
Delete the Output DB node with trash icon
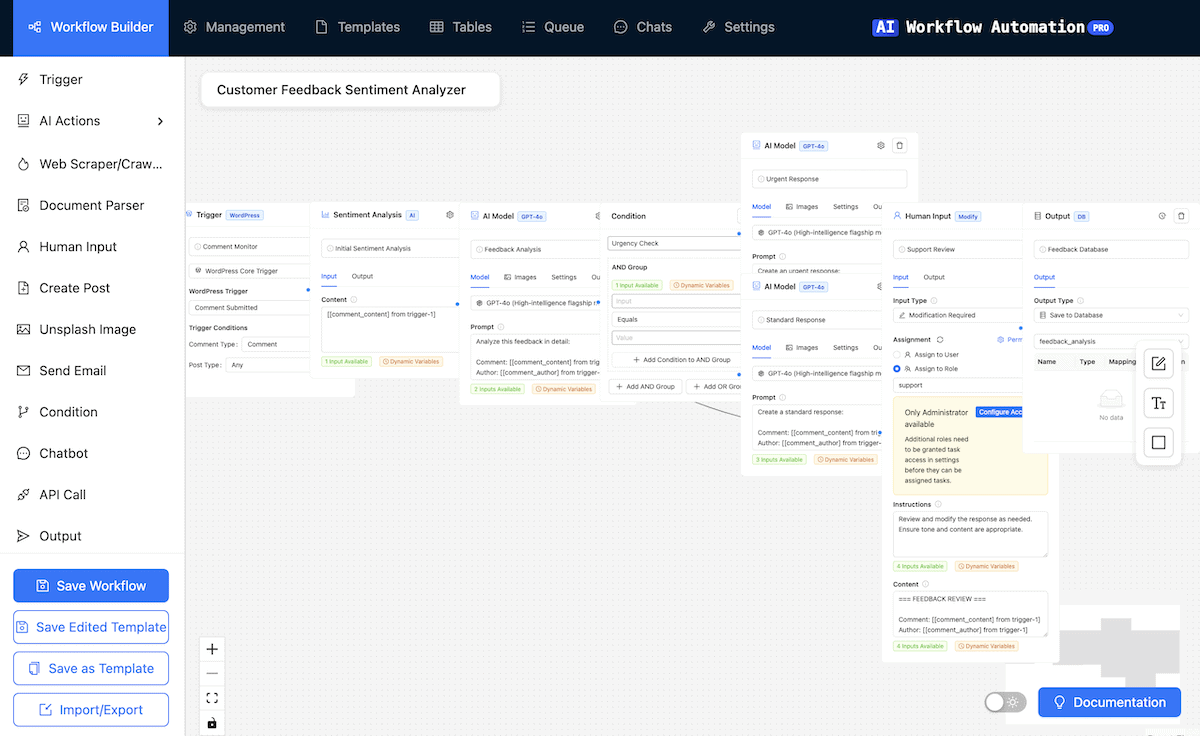click(1181, 216)
